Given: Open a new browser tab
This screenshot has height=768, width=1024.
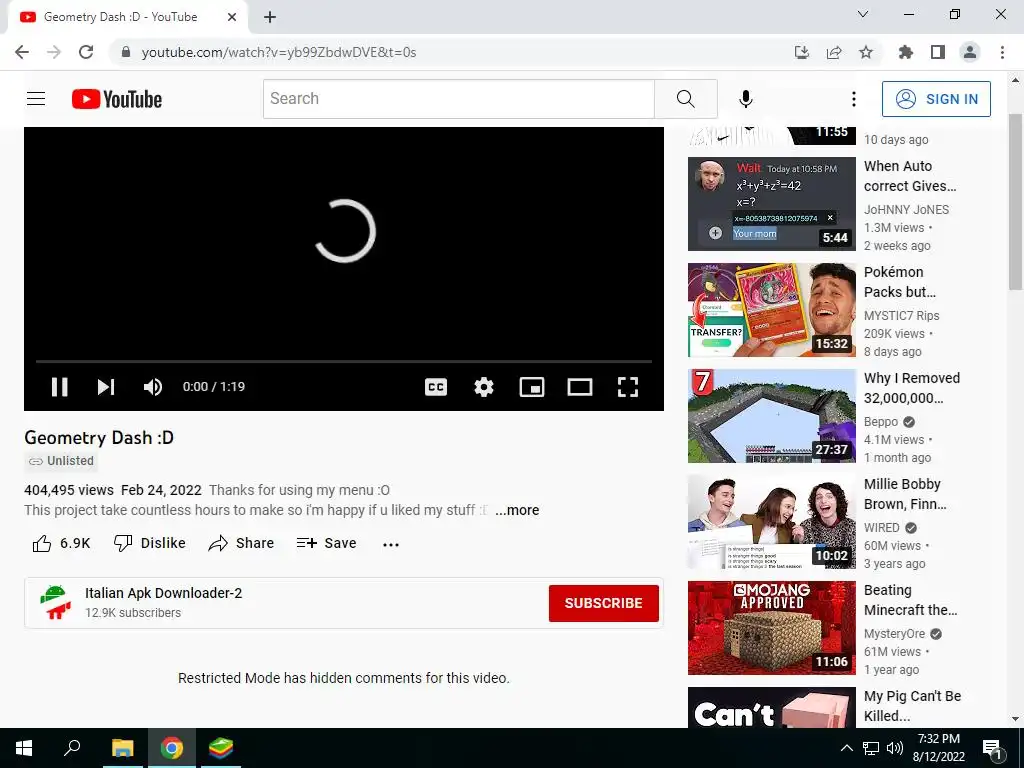Looking at the screenshot, I should click(x=270, y=18).
